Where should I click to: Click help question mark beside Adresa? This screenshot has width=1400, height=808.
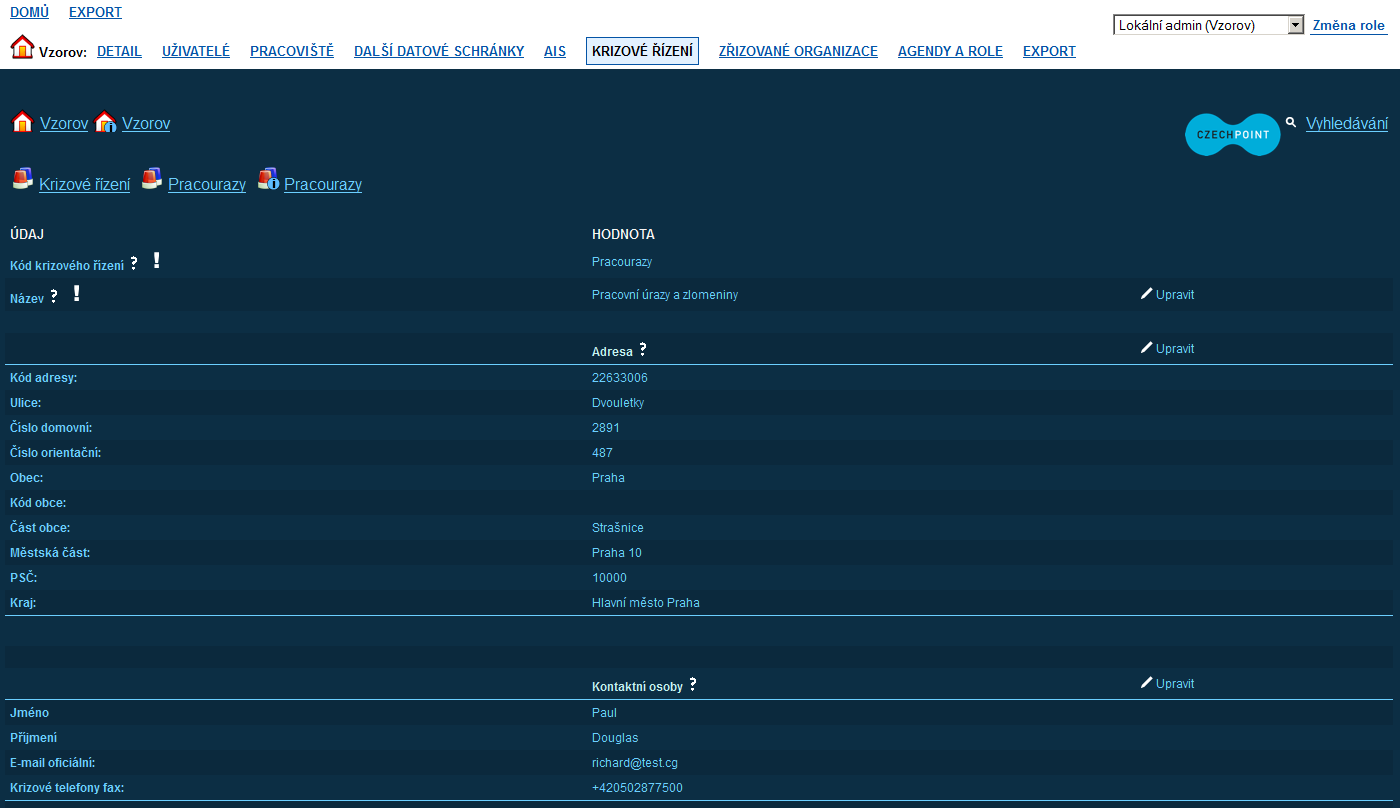coord(643,350)
